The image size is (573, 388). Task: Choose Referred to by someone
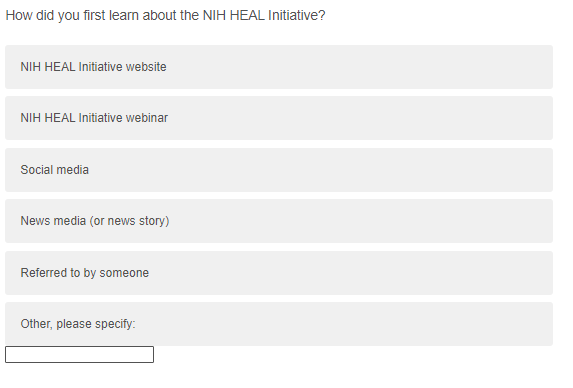(279, 273)
